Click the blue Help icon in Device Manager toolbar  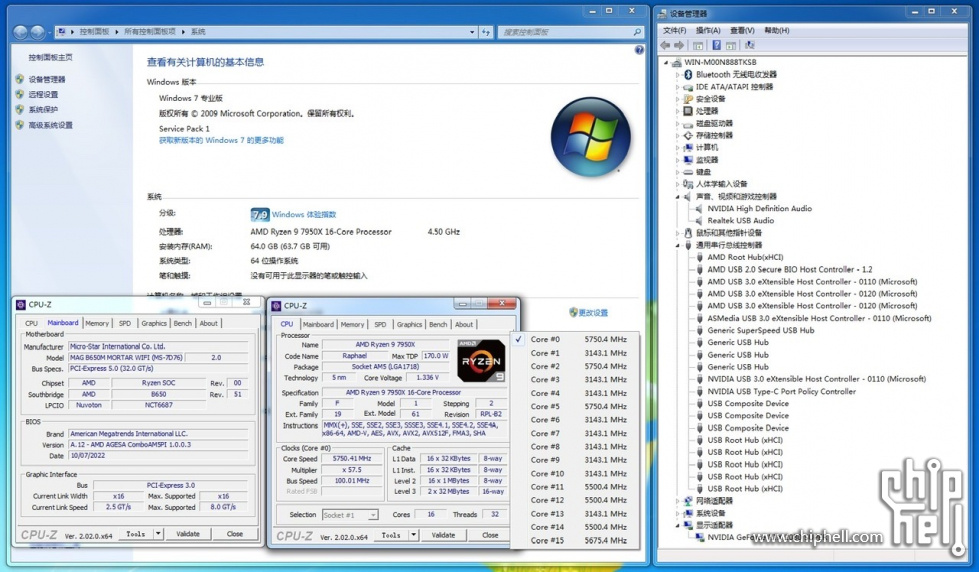[x=716, y=45]
